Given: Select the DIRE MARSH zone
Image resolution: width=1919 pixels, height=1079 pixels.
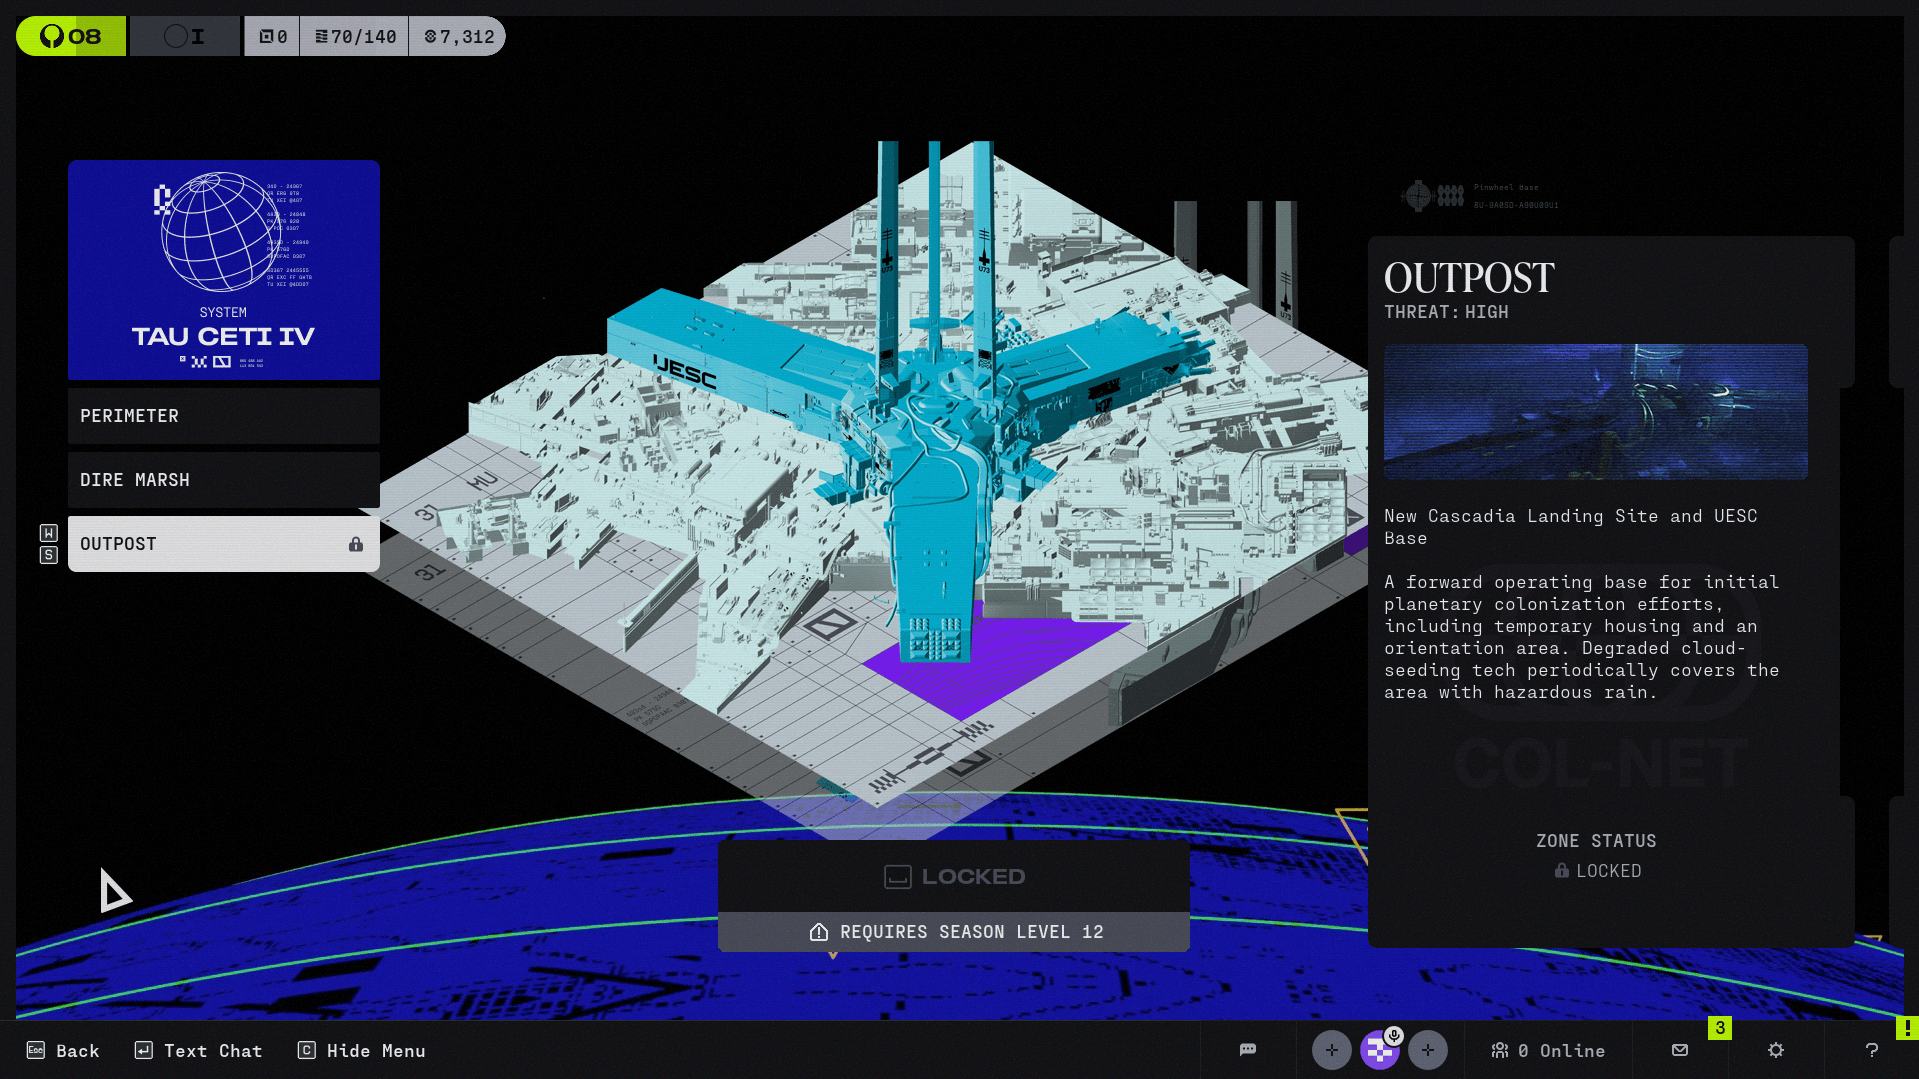Looking at the screenshot, I should [x=223, y=480].
